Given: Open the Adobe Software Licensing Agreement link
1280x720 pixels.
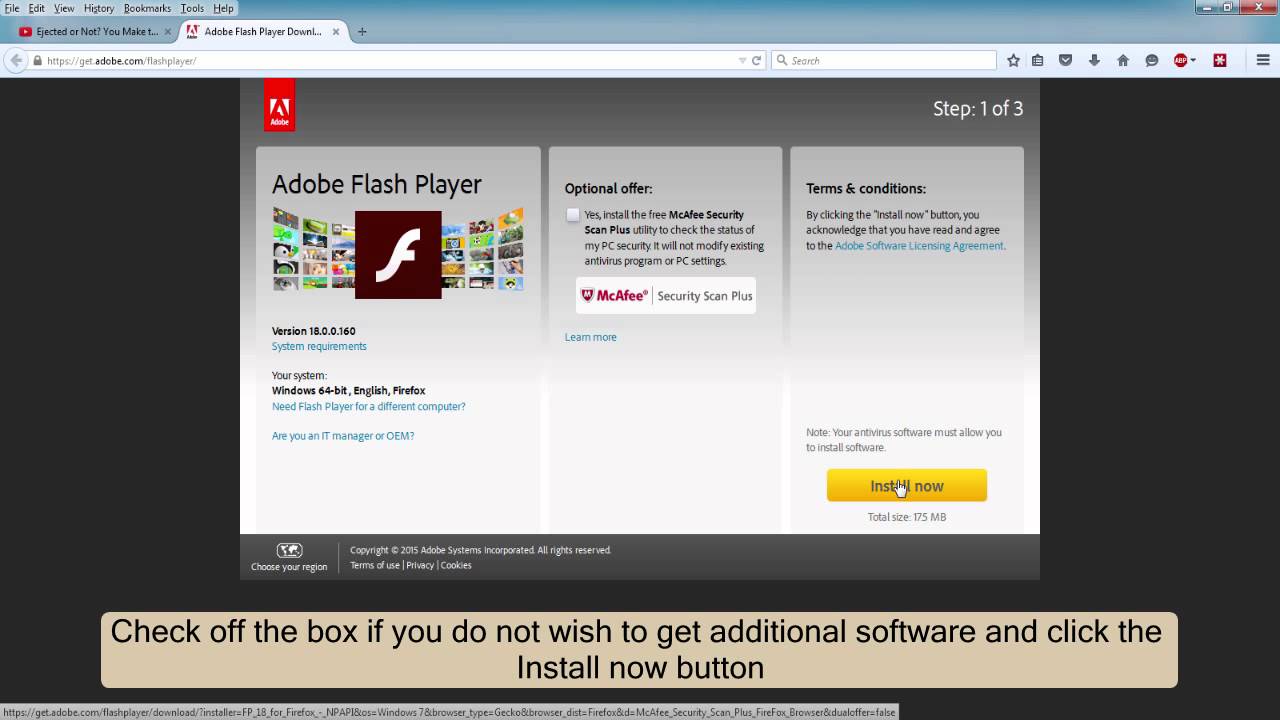Looking at the screenshot, I should tap(919, 245).
